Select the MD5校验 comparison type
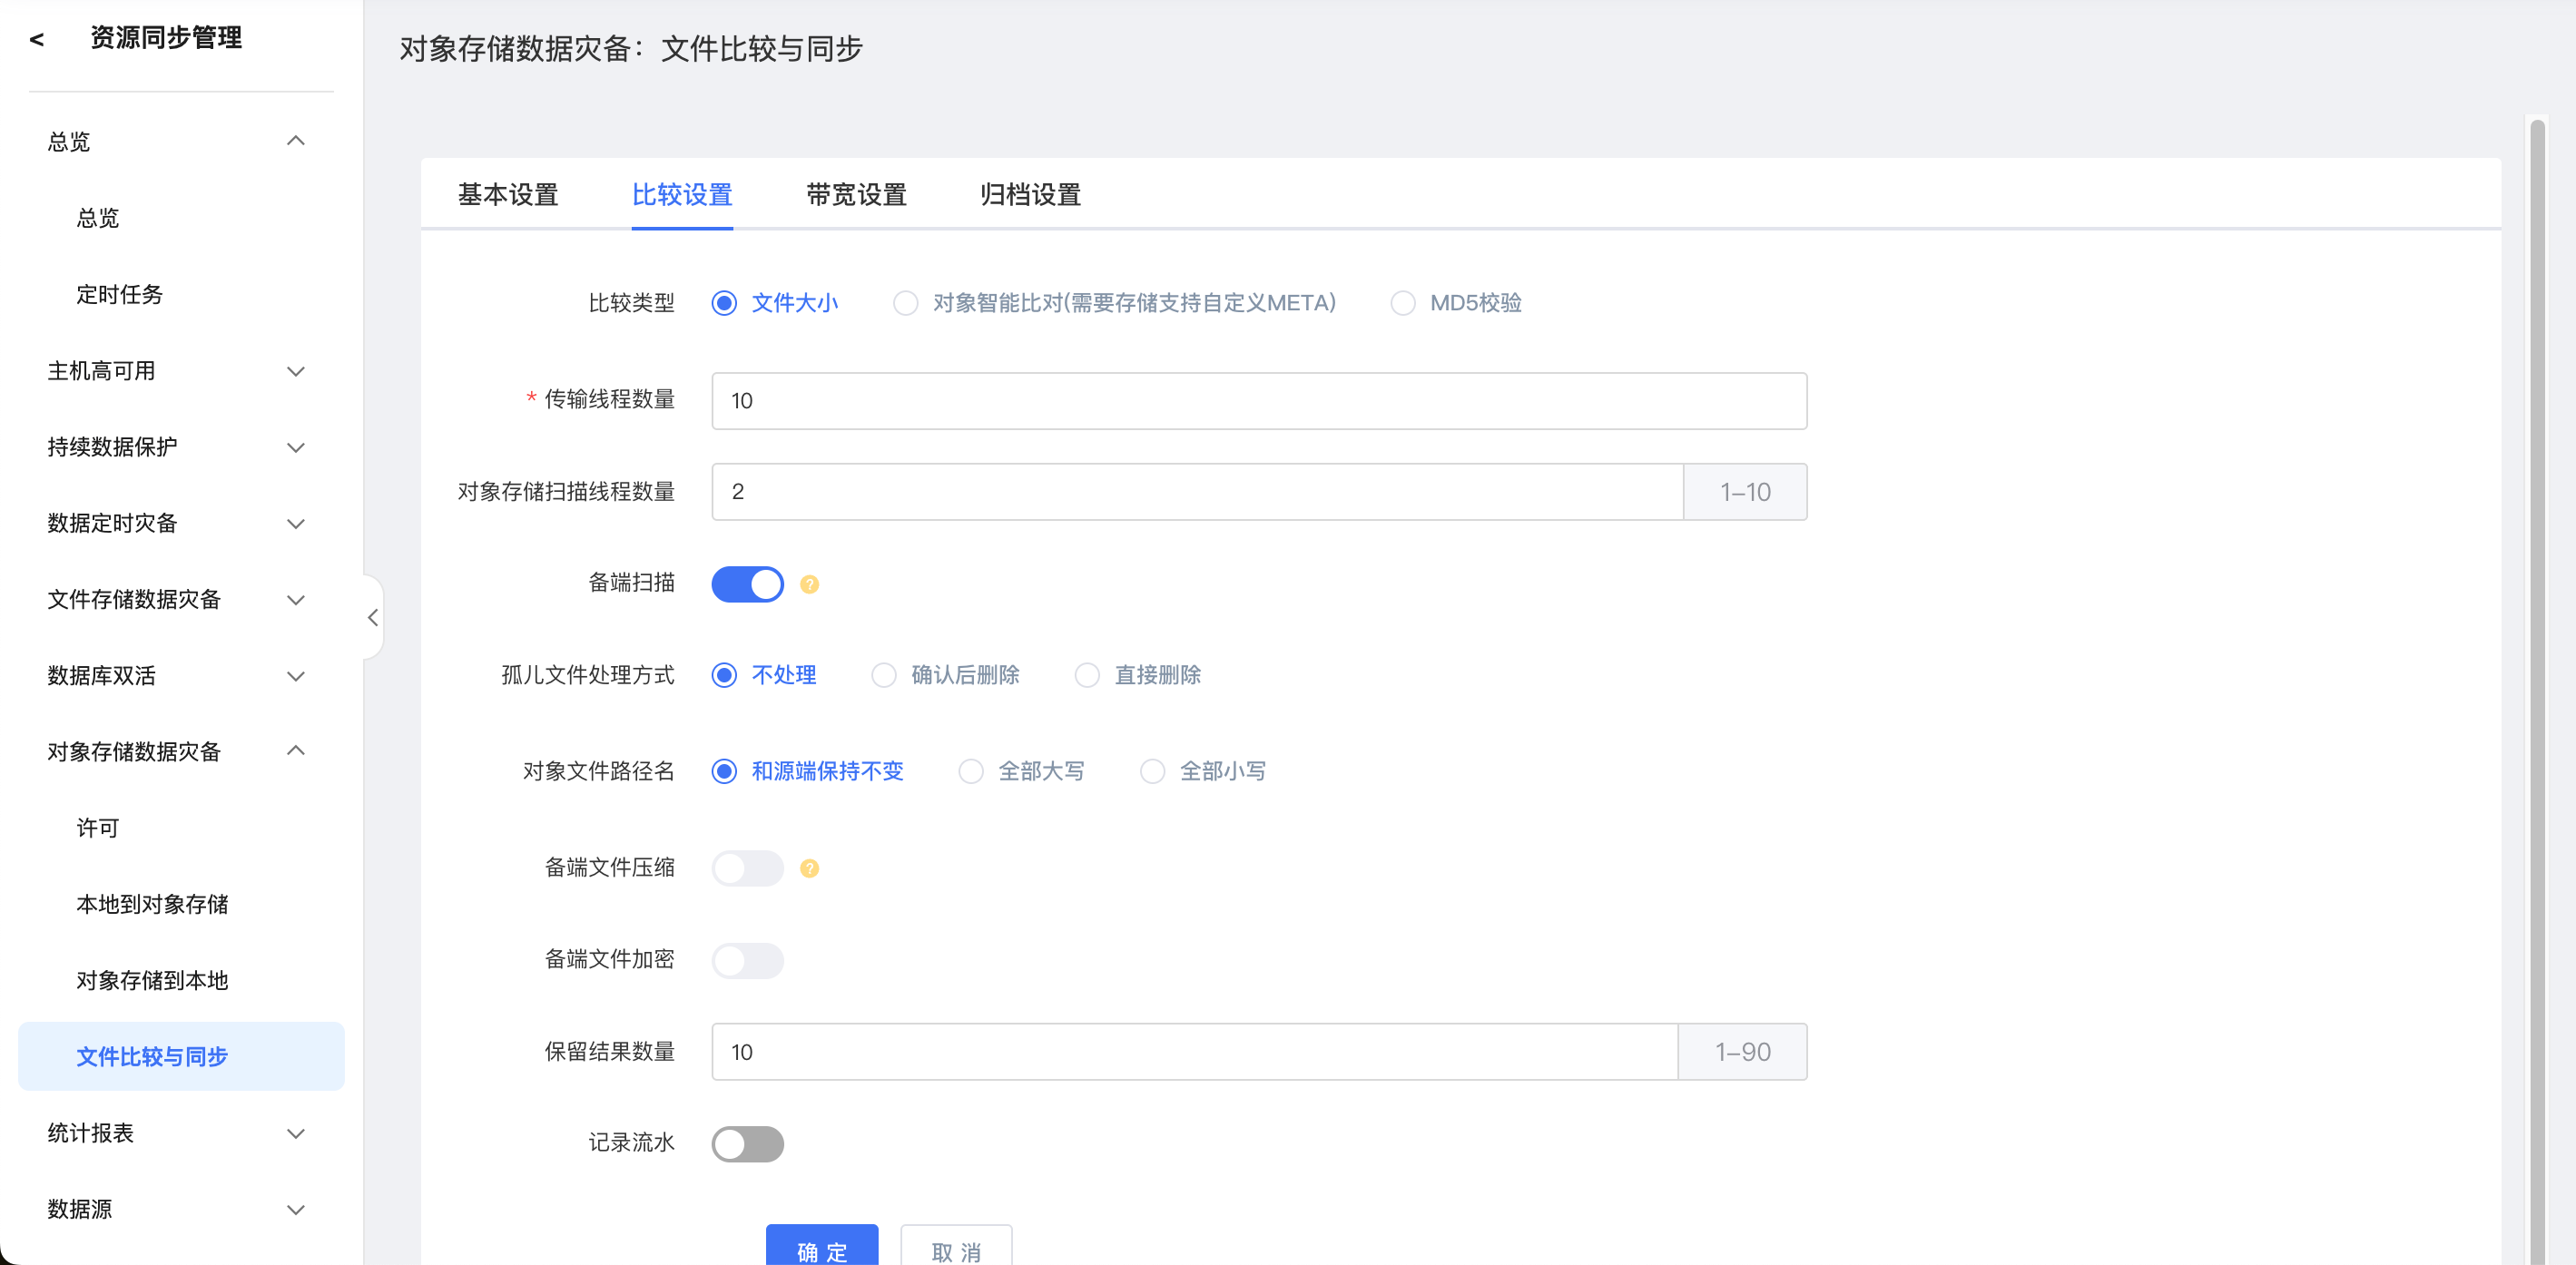The width and height of the screenshot is (2576, 1265). (1403, 303)
